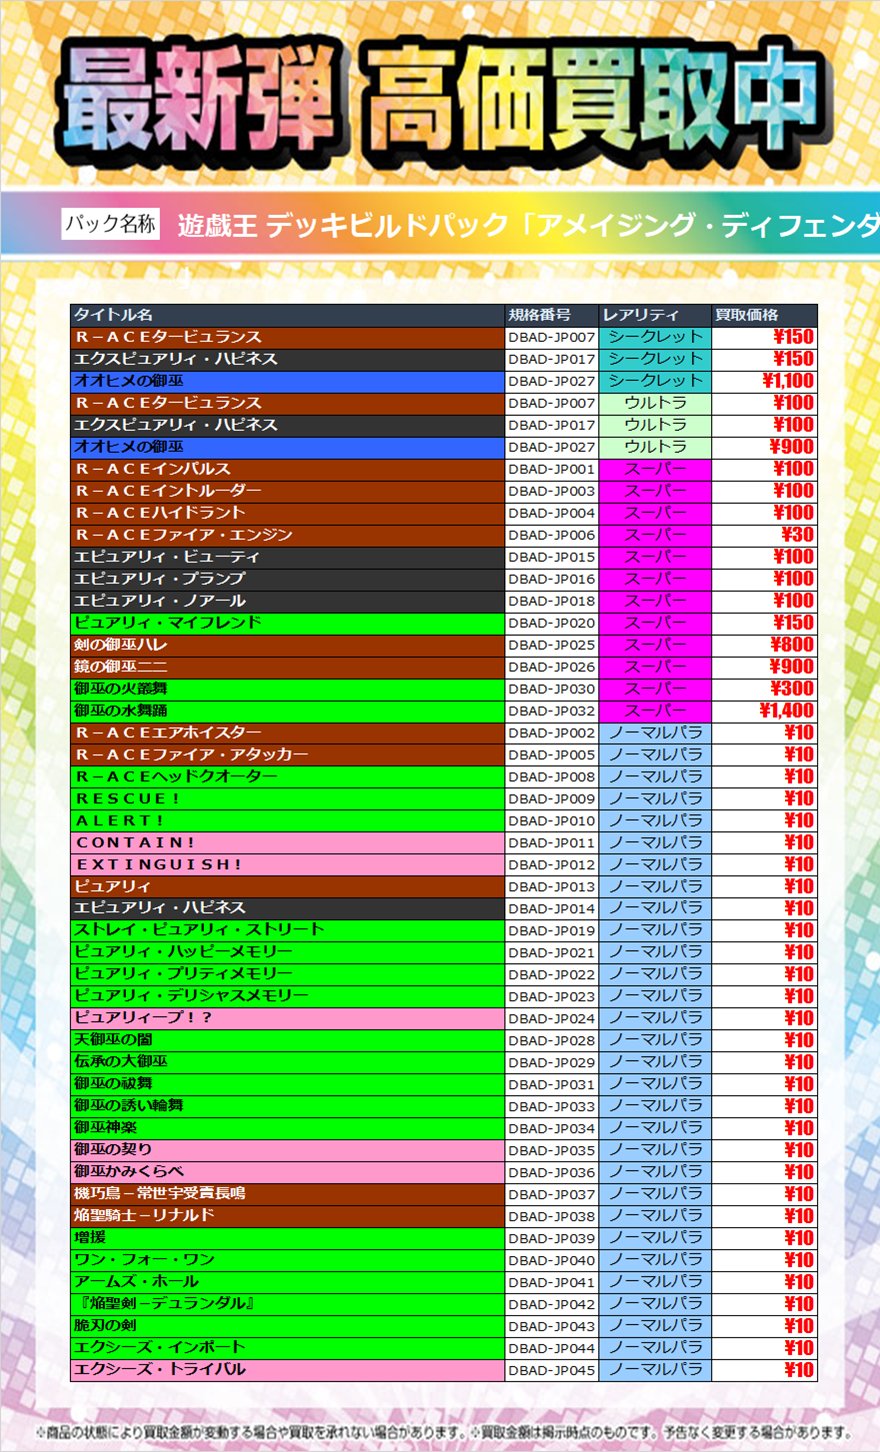Viewport: 880px width, 1452px height.
Task: Click ウルトラ rarity in the オオヒメの御巫 row
Action: pyautogui.click(x=655, y=447)
